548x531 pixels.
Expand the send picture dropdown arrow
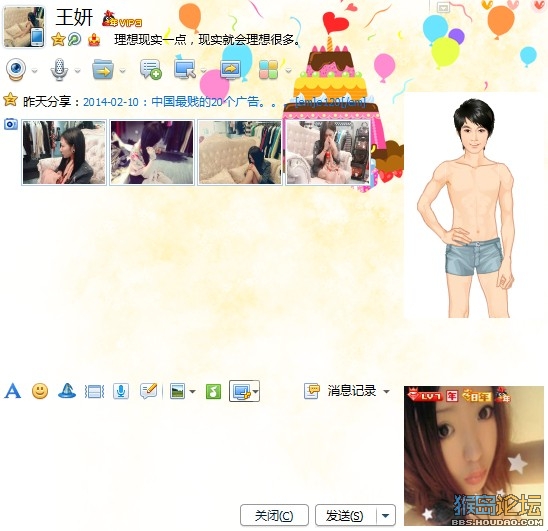[x=192, y=392]
